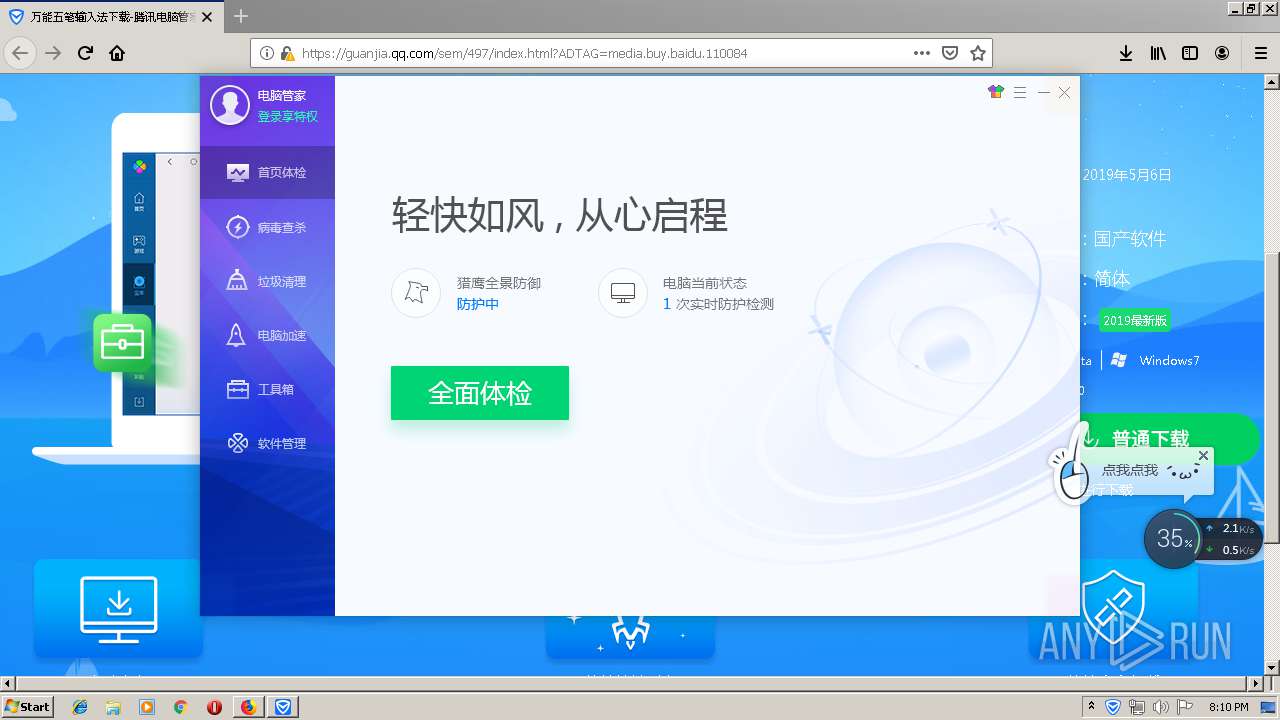The width and height of the screenshot is (1280, 720).
Task: Start the 全面体检 full checkup
Action: pyautogui.click(x=480, y=393)
